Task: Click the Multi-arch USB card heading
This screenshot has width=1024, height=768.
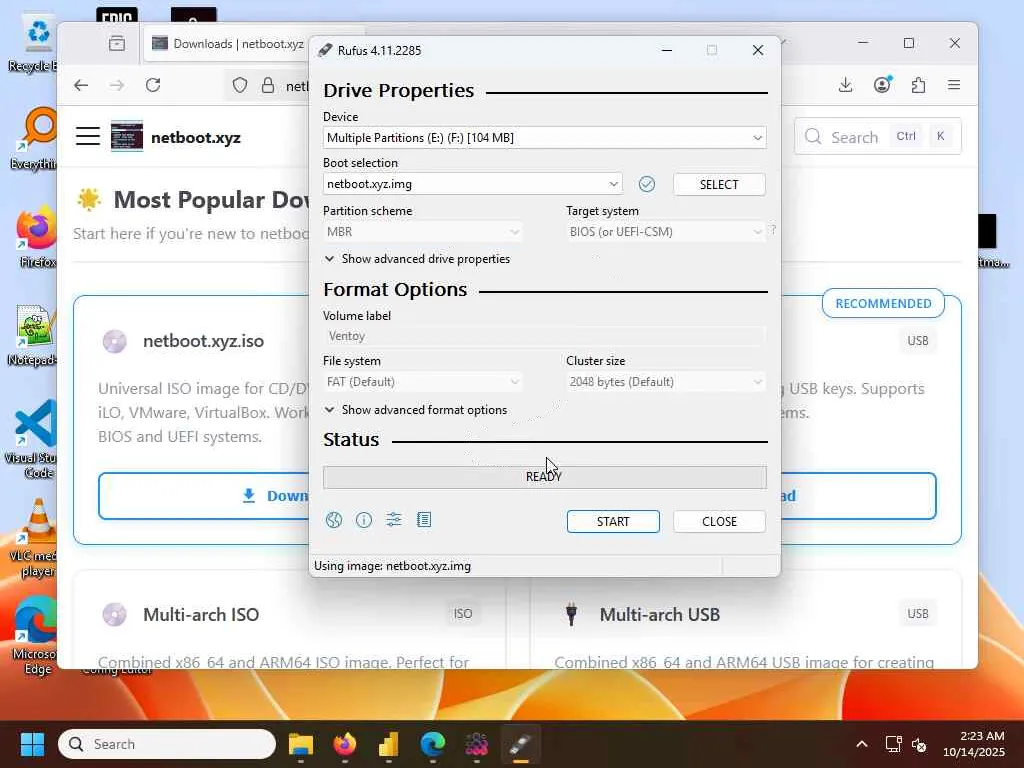Action: [660, 615]
